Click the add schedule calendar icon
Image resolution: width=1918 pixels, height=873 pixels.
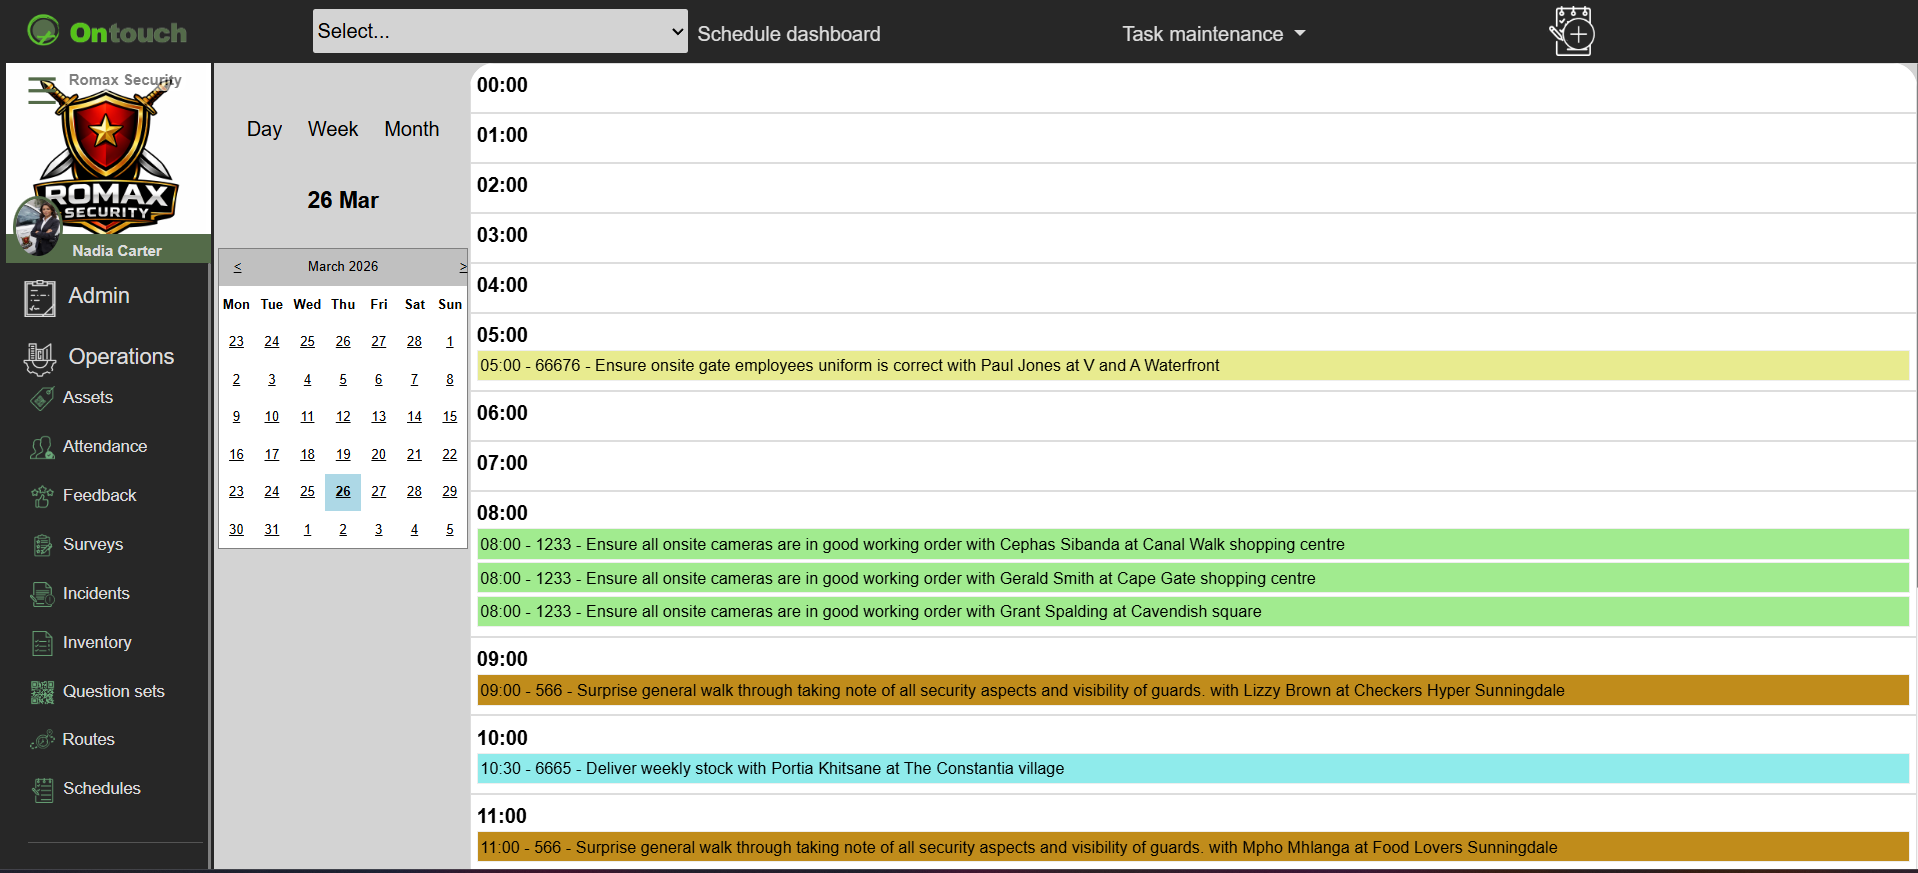(x=1572, y=32)
